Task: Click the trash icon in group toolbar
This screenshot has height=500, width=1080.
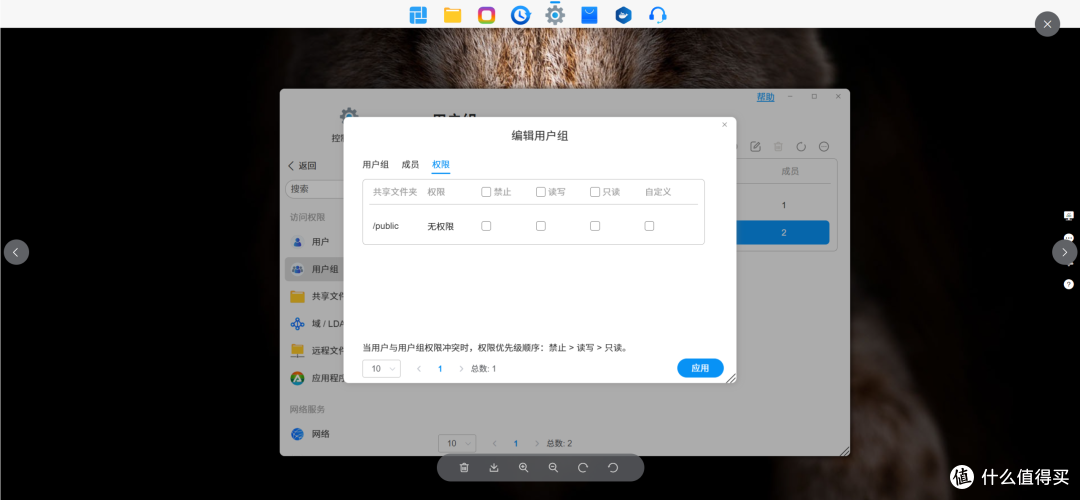Action: click(x=778, y=147)
